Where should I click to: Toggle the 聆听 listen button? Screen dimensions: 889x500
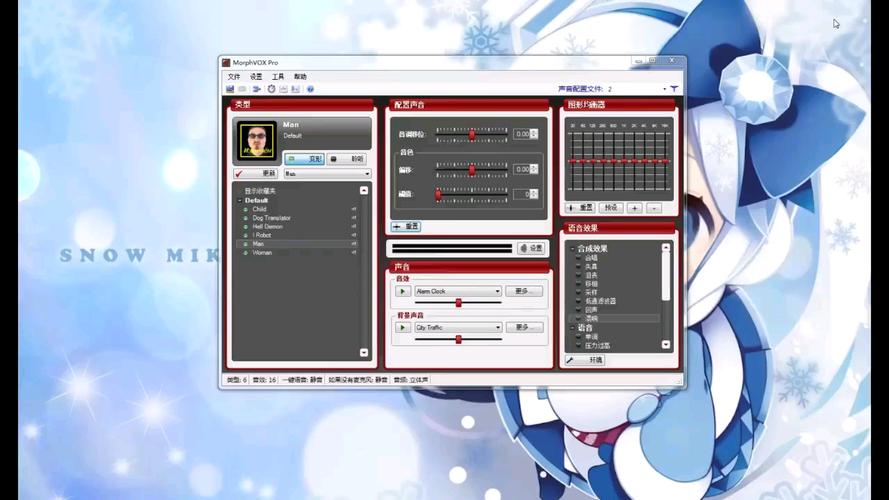click(348, 159)
